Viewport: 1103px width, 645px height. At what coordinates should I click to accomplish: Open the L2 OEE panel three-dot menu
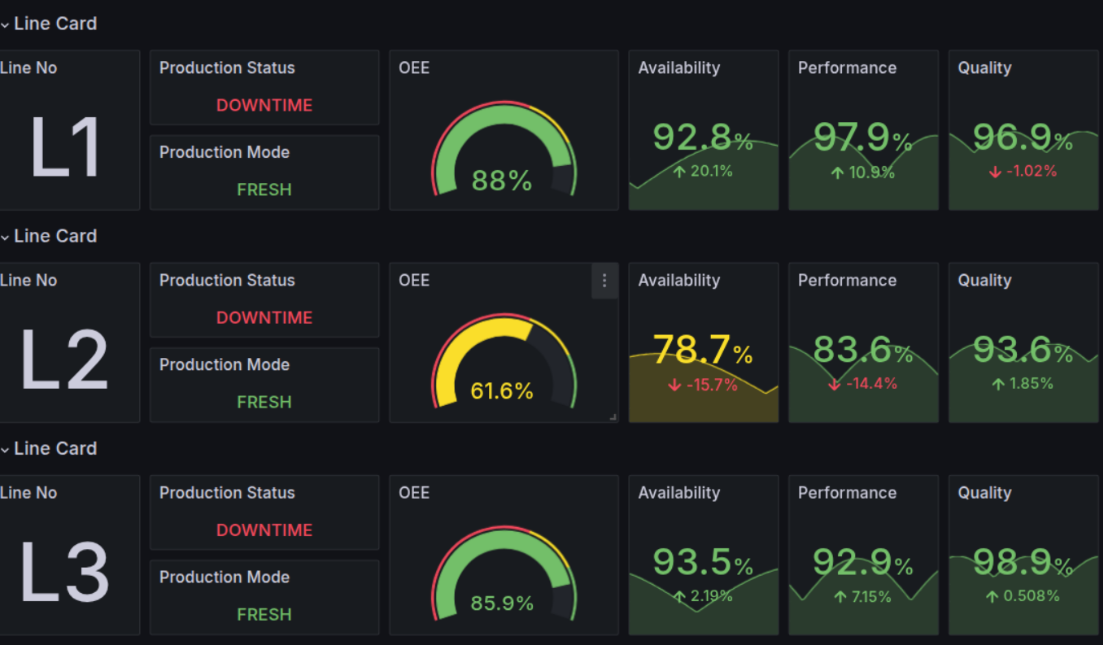(604, 281)
